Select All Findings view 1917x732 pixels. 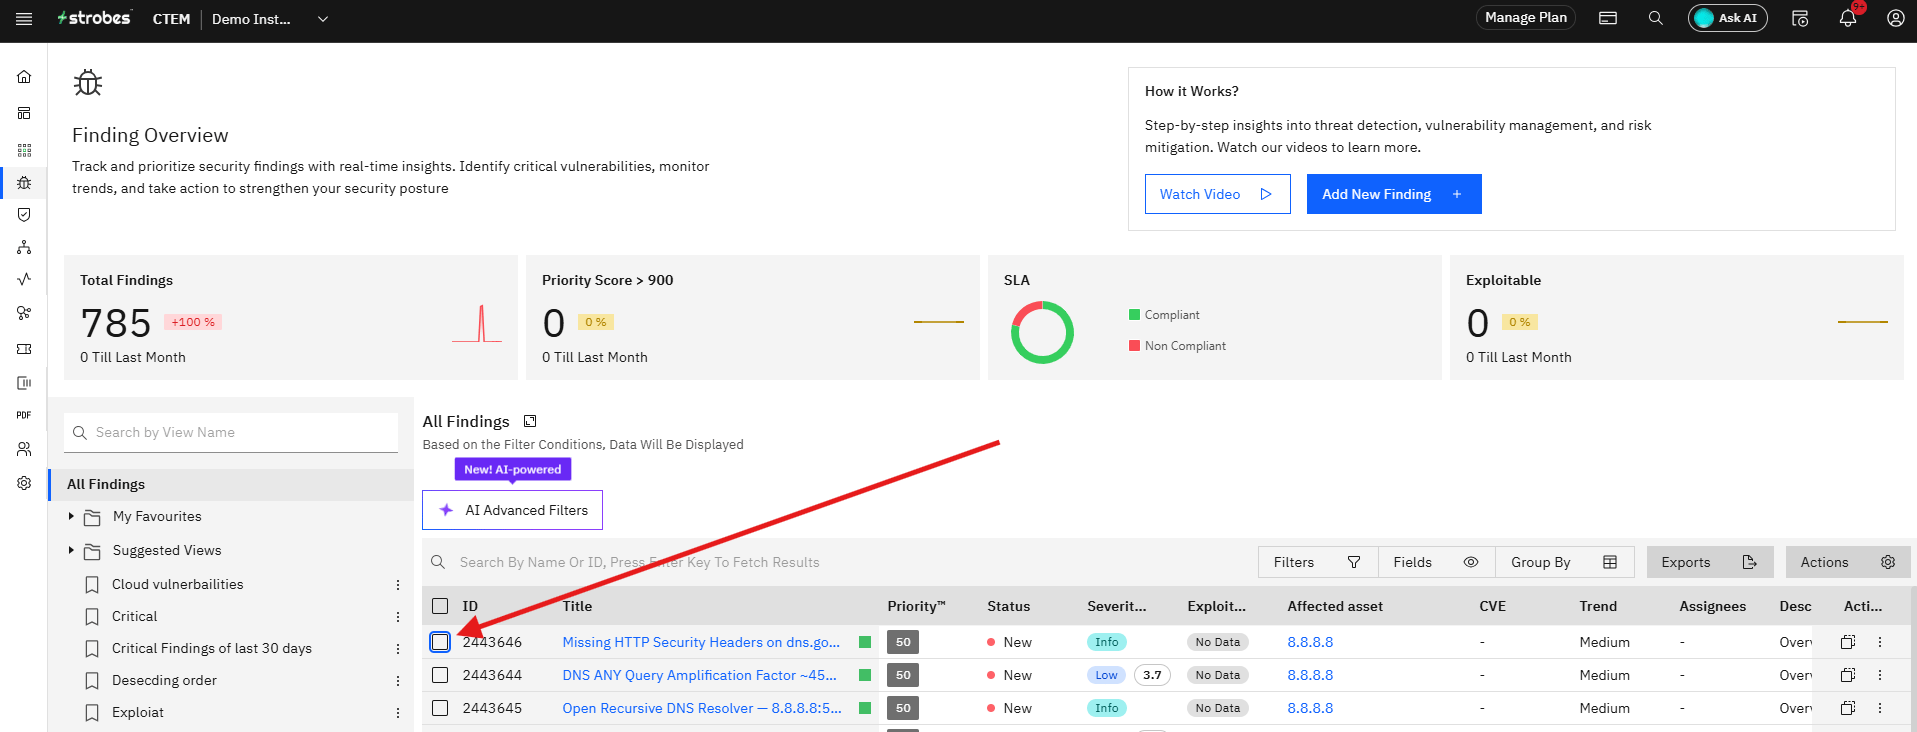tap(231, 484)
